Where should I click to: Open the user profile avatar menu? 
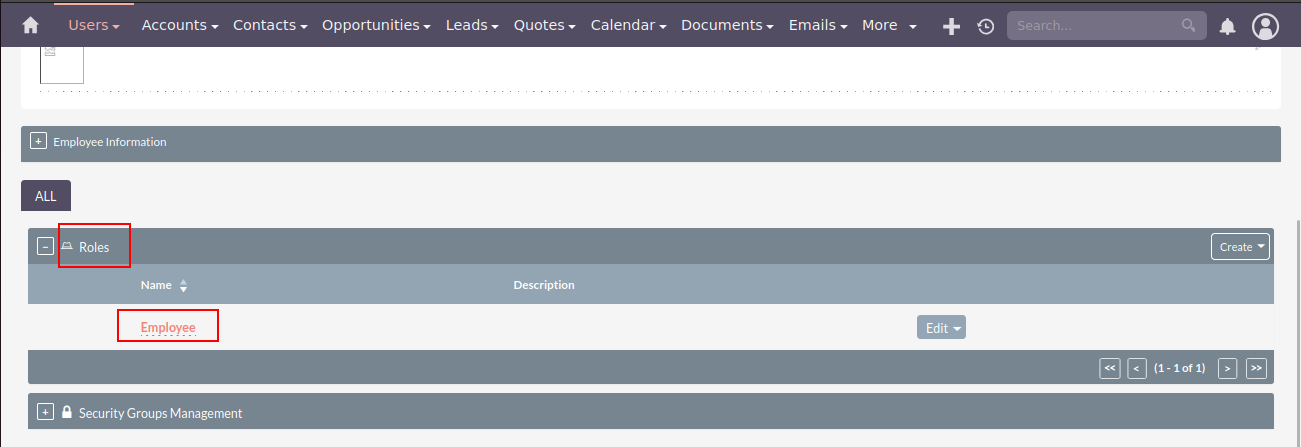(1265, 26)
